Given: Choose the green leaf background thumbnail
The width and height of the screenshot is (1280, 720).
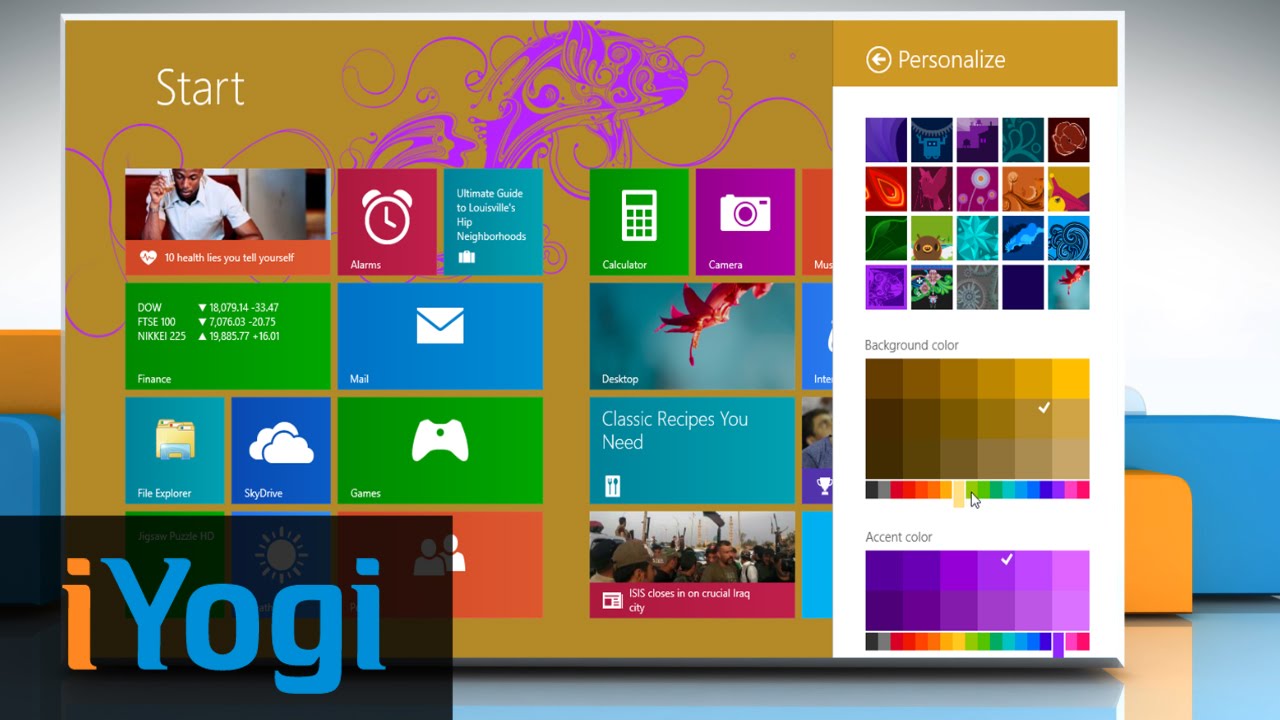Looking at the screenshot, I should tap(886, 238).
